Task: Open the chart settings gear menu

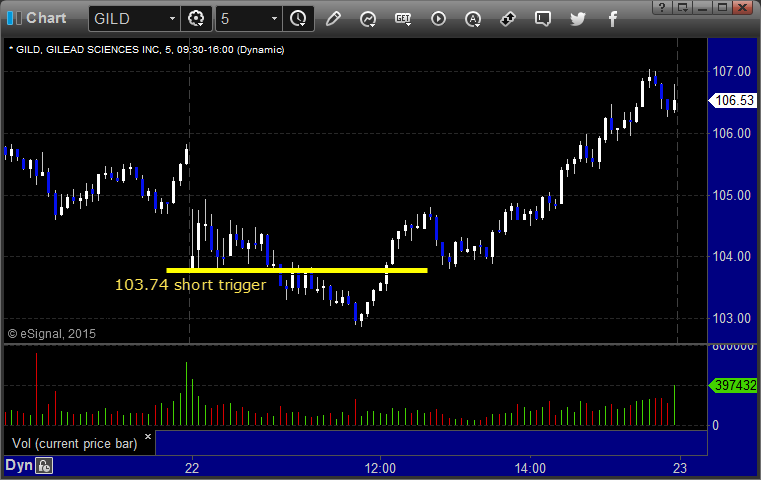Action: [196, 19]
